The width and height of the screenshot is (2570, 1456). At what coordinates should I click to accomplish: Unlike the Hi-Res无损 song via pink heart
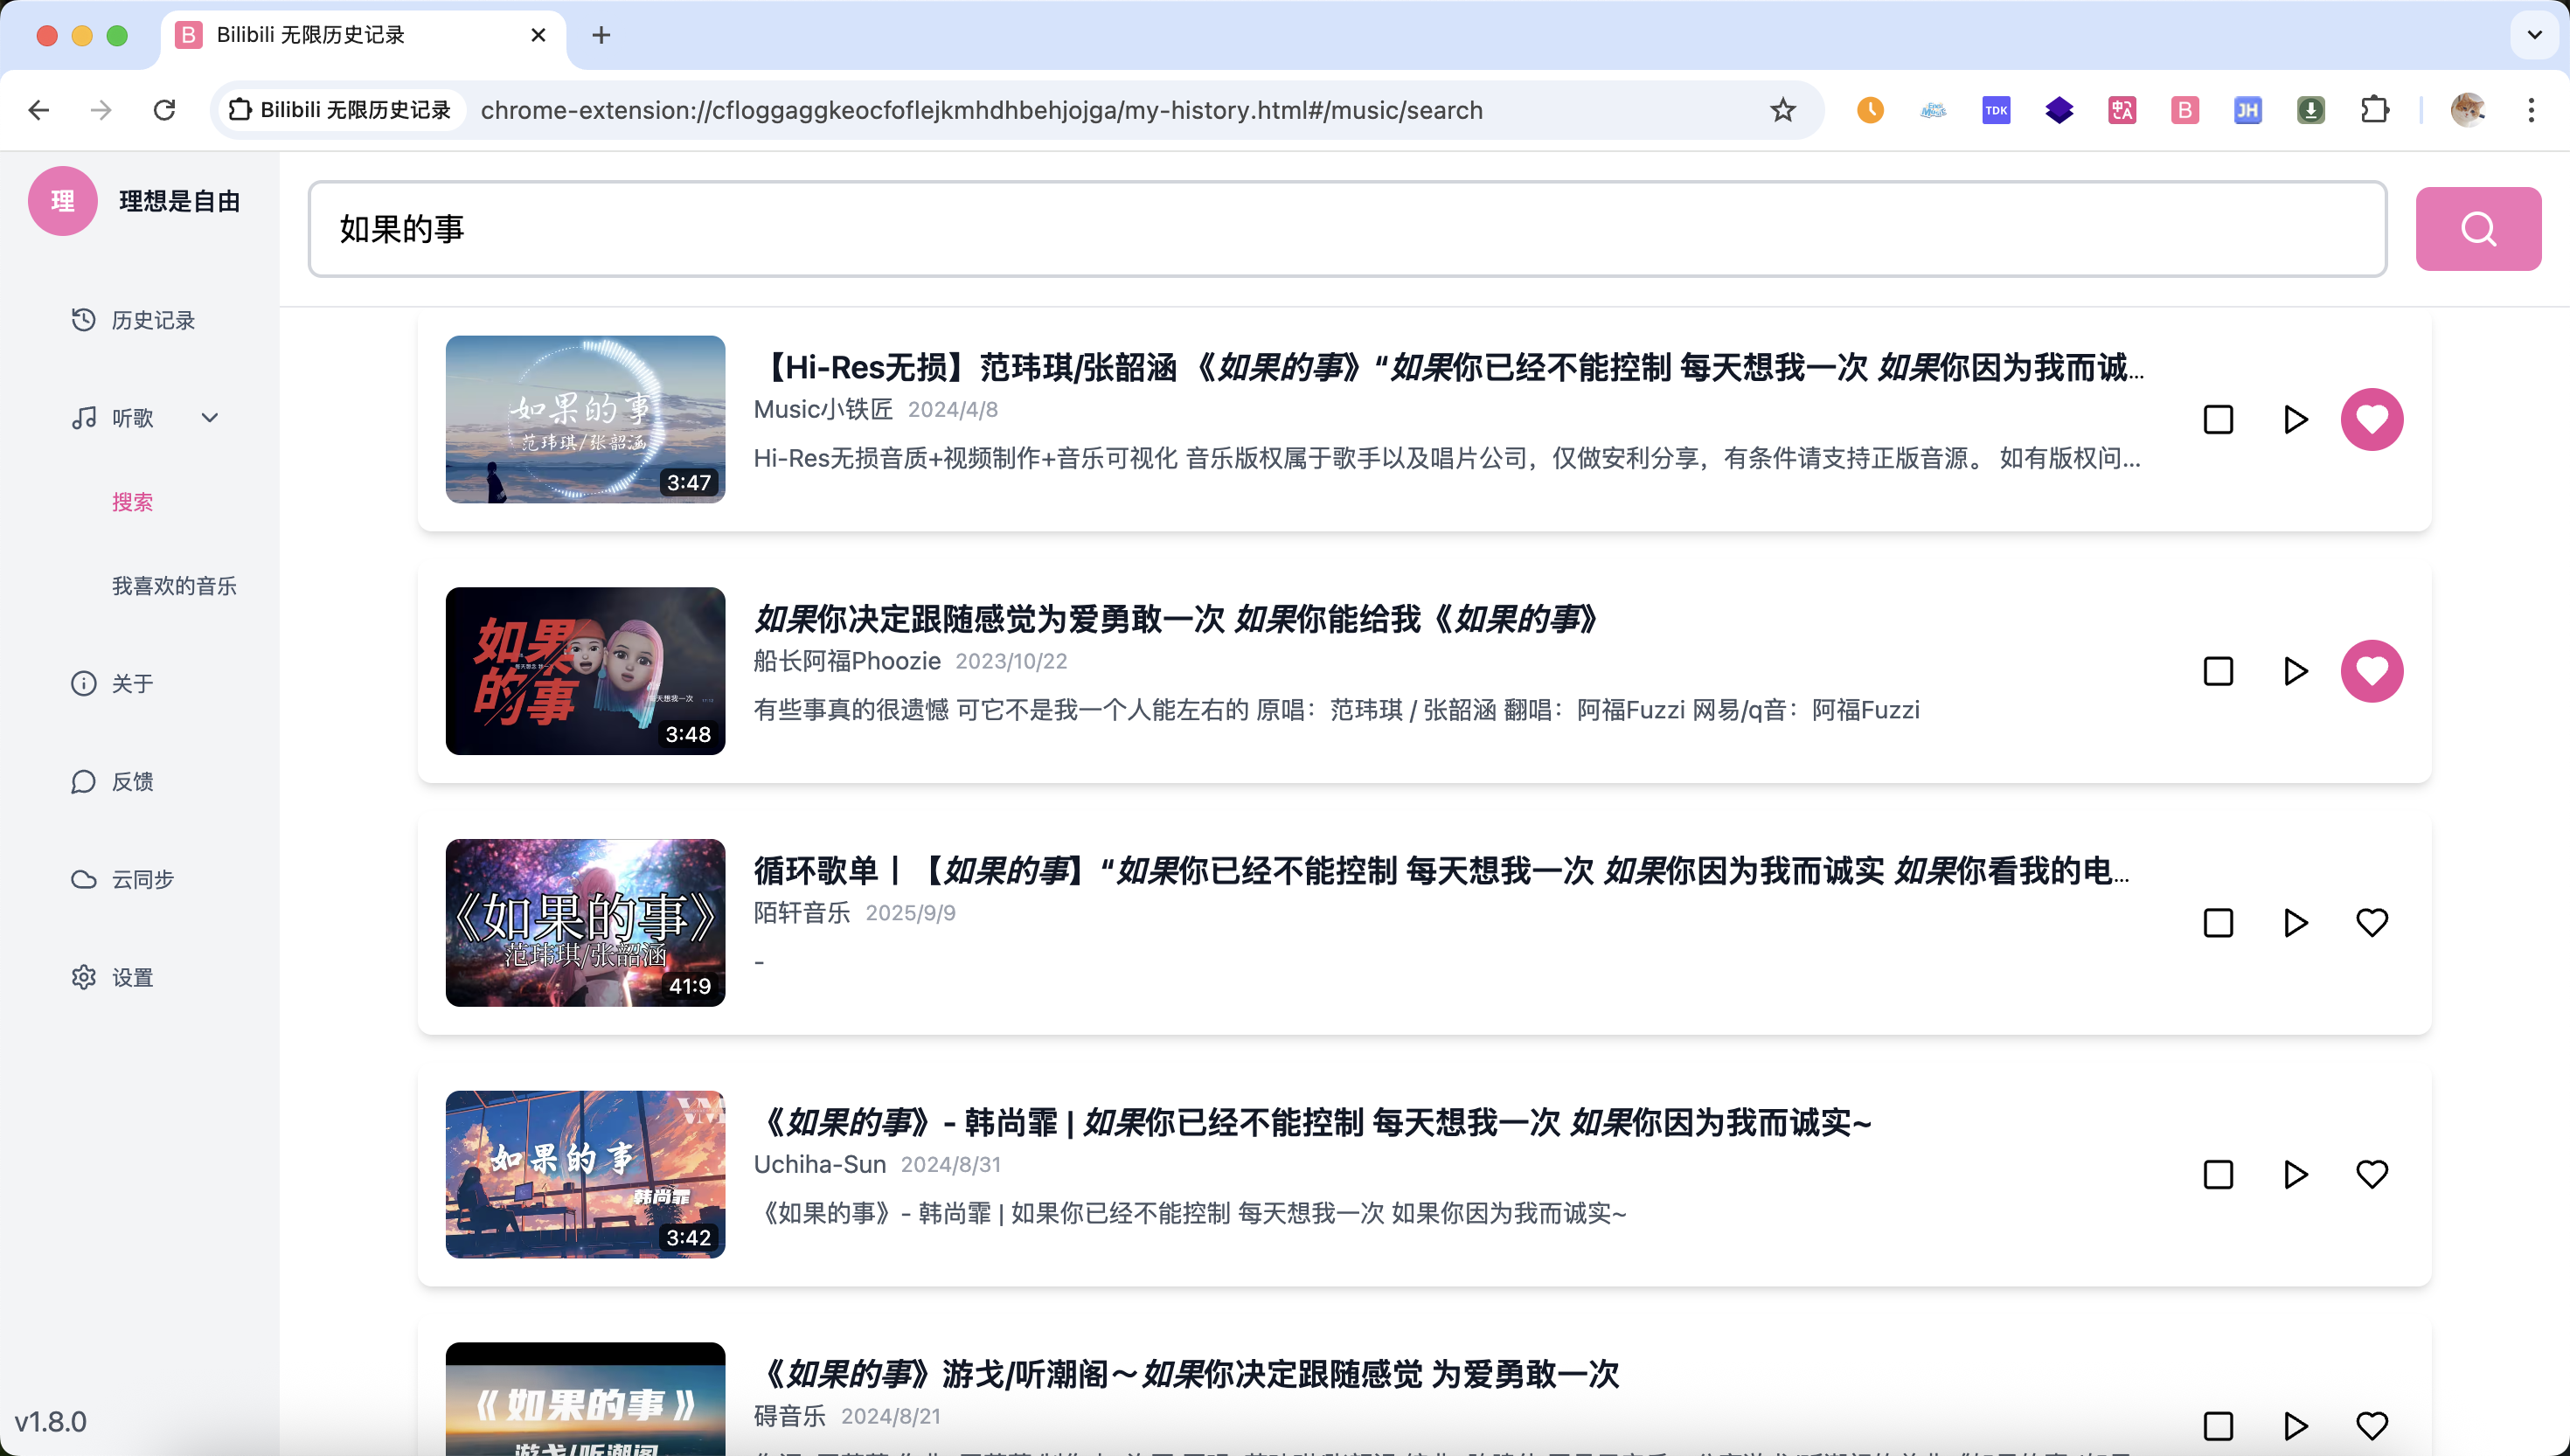(x=2372, y=420)
